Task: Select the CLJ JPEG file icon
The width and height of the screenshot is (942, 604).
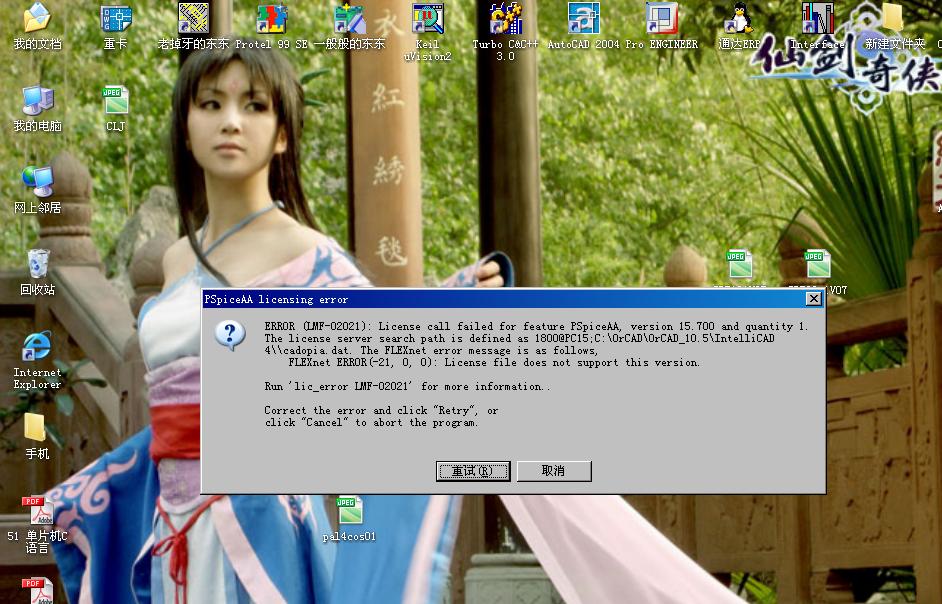Action: point(115,99)
